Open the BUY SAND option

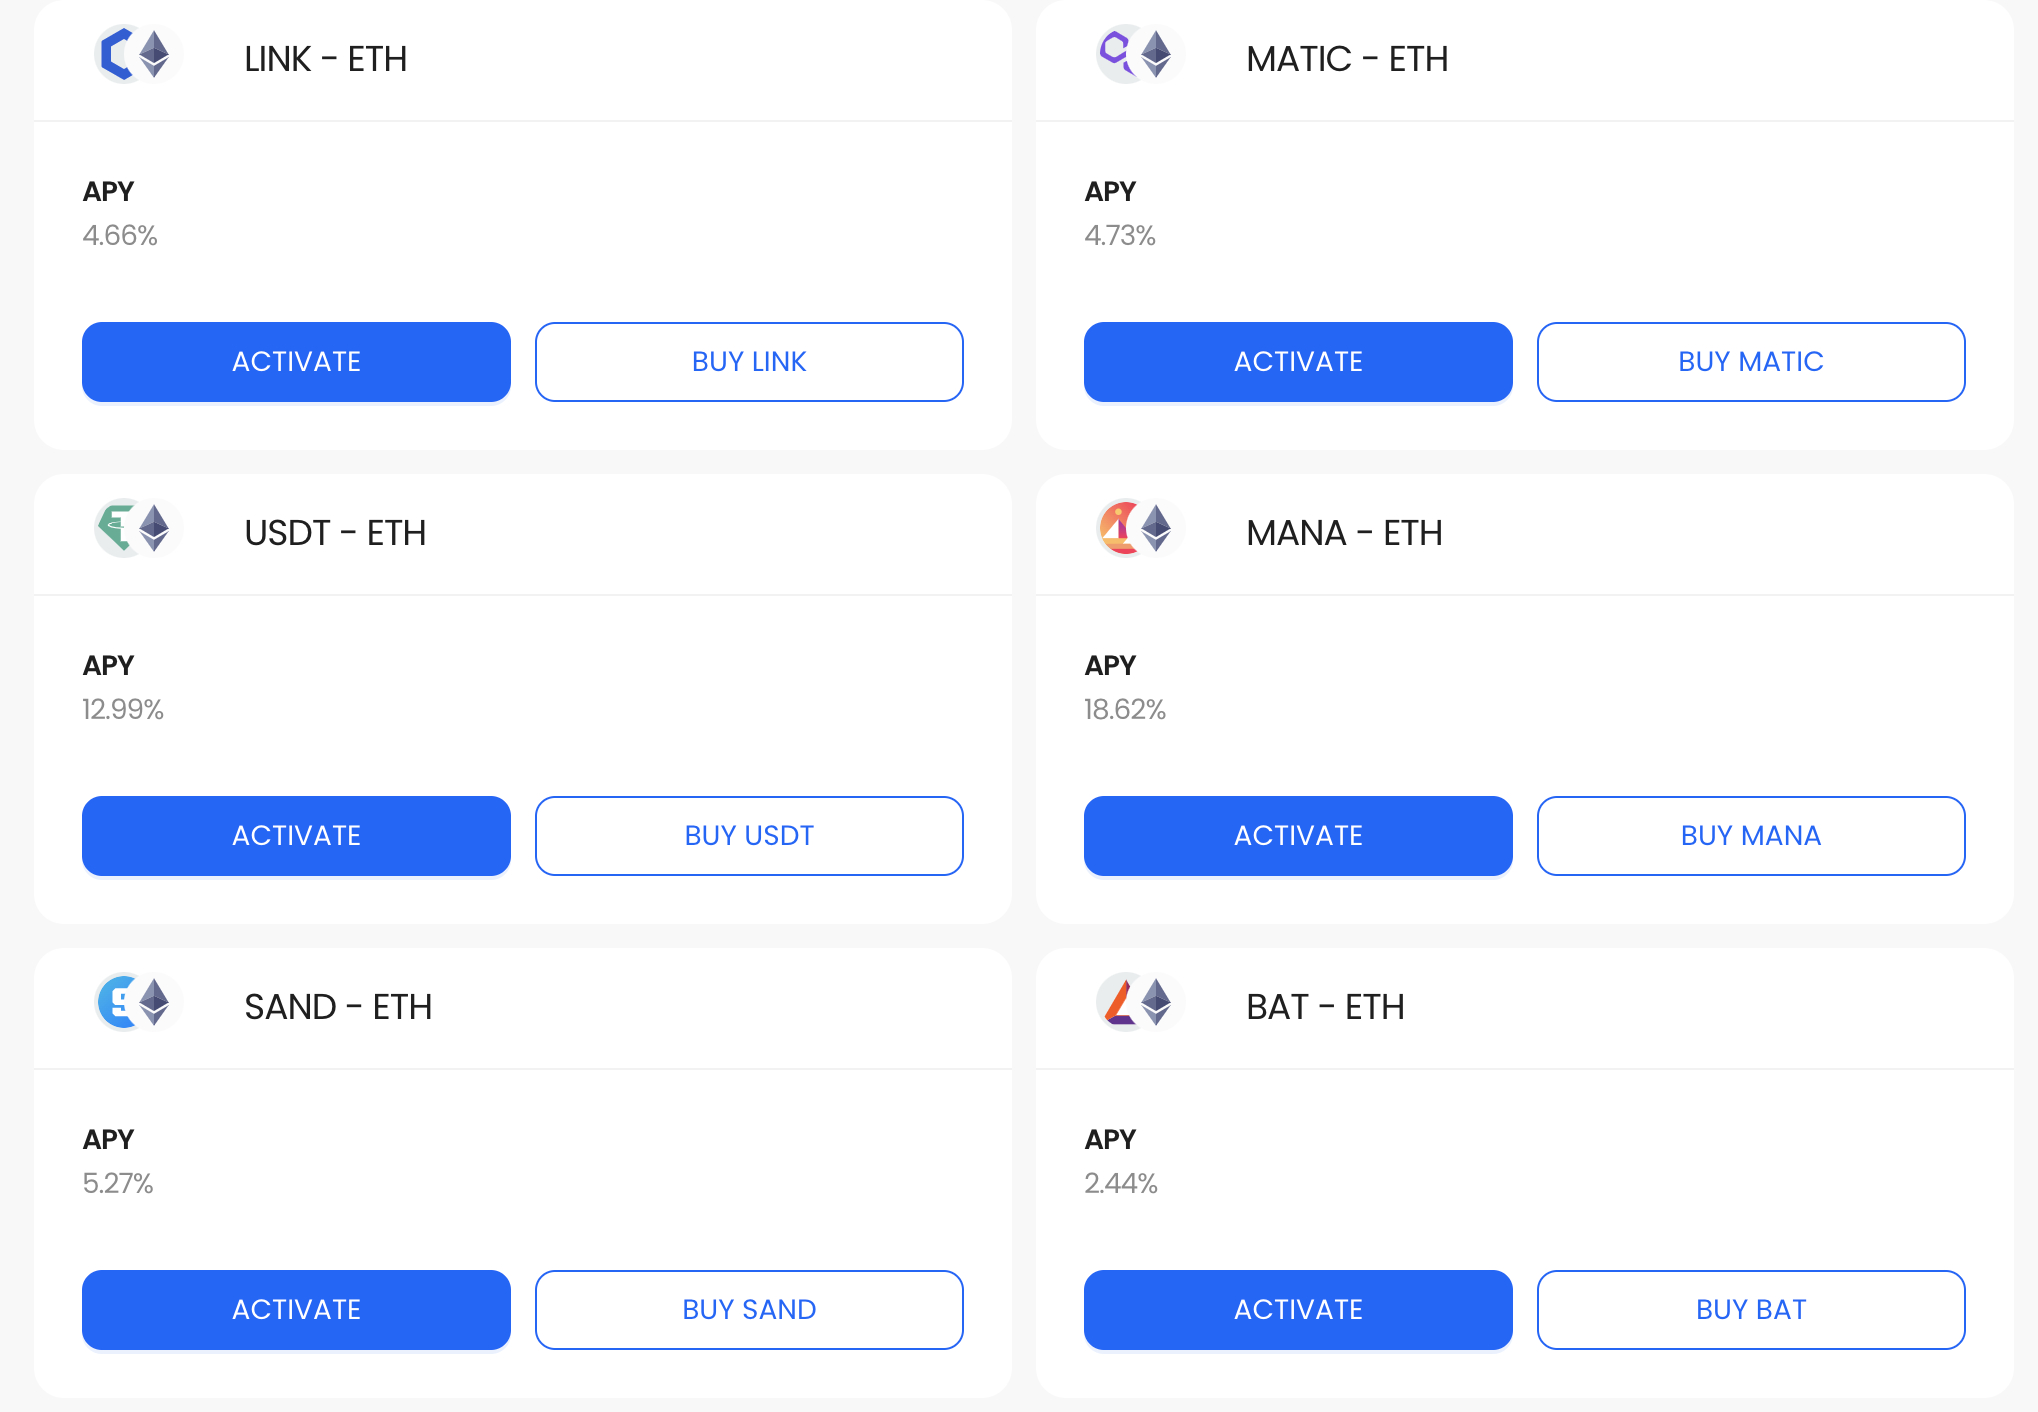pyautogui.click(x=749, y=1310)
